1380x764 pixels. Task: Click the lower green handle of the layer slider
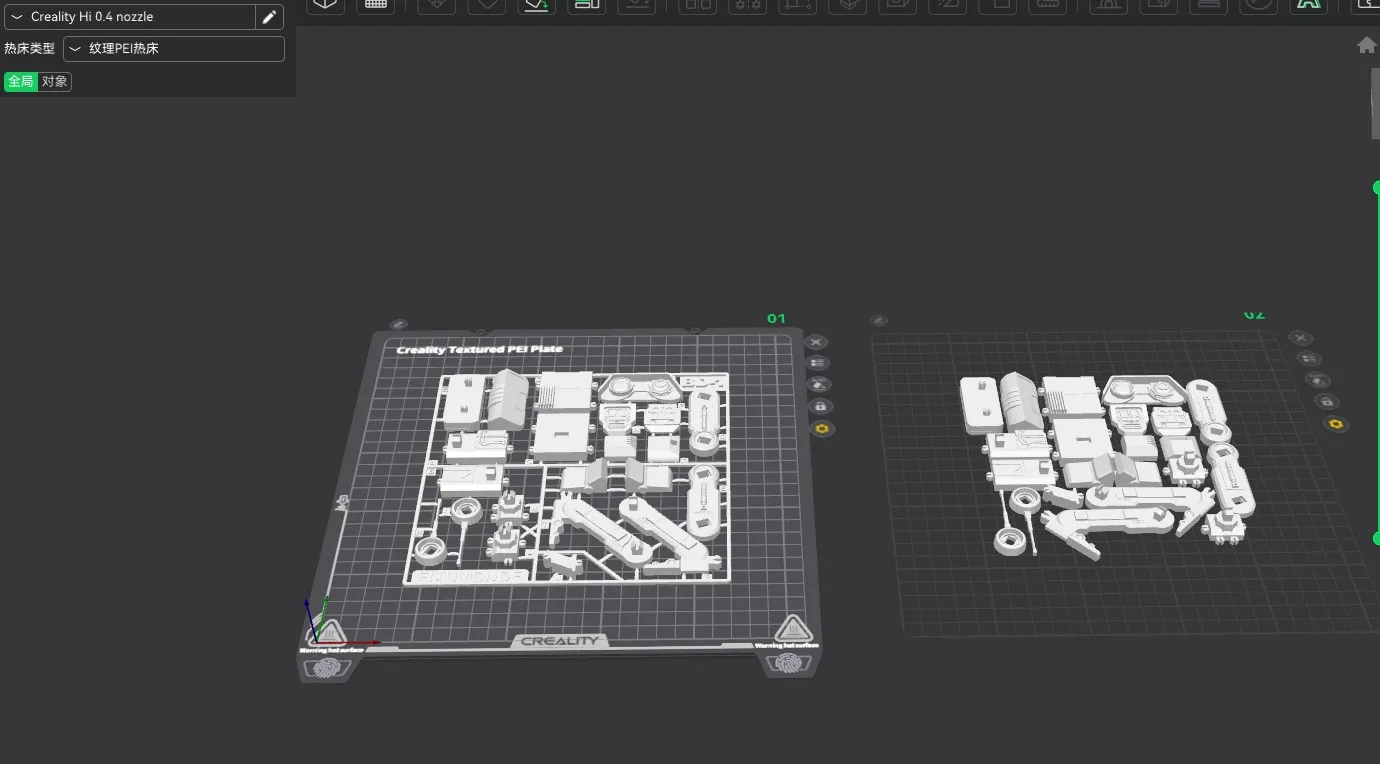tap(1375, 538)
